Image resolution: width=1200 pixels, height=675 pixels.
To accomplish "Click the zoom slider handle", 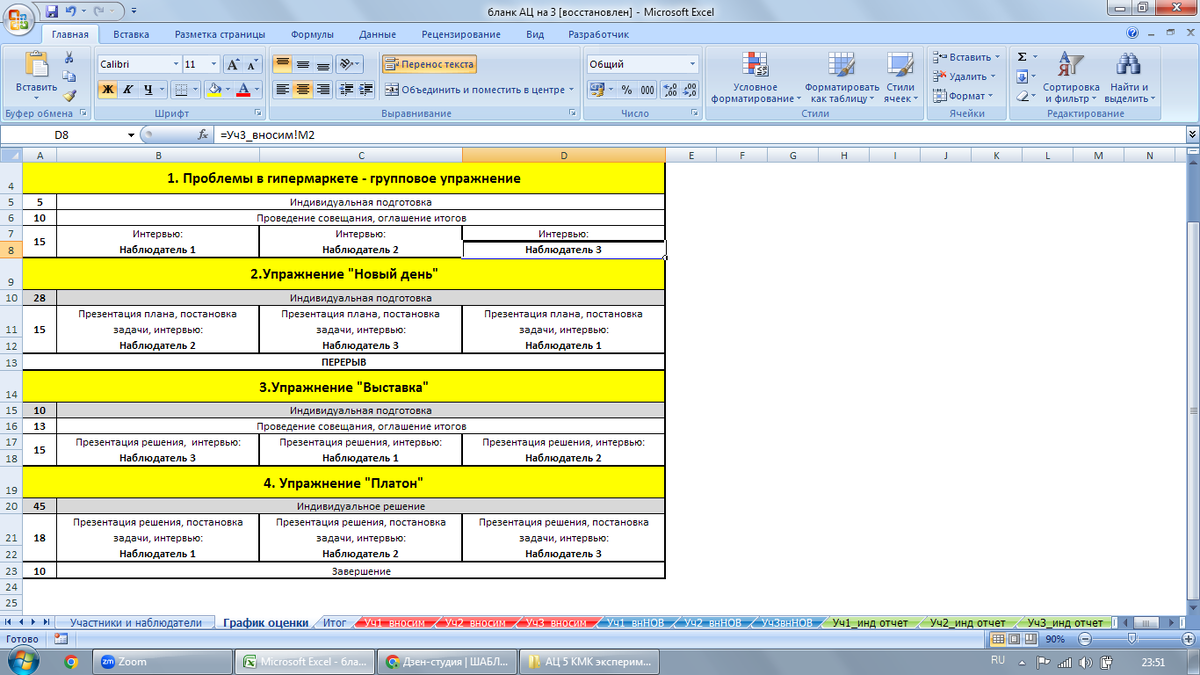I will [x=1131, y=638].
